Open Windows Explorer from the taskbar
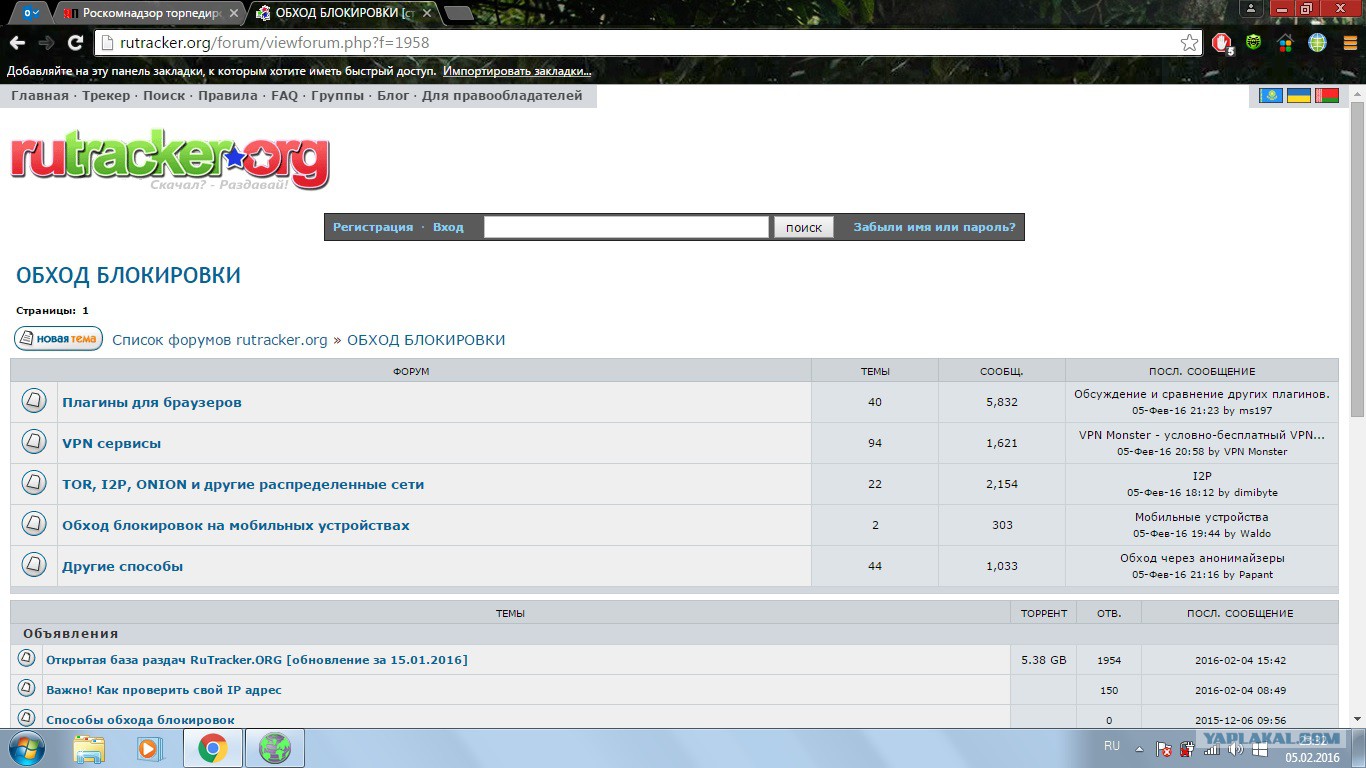 tap(89, 748)
